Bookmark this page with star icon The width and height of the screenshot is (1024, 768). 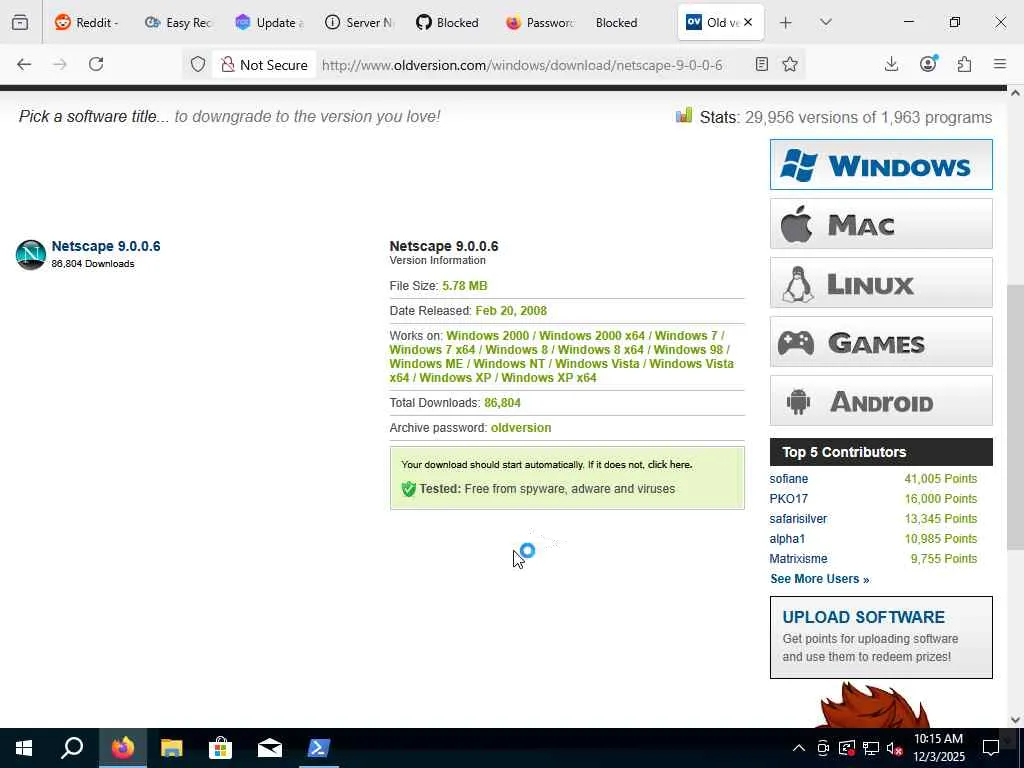click(790, 64)
